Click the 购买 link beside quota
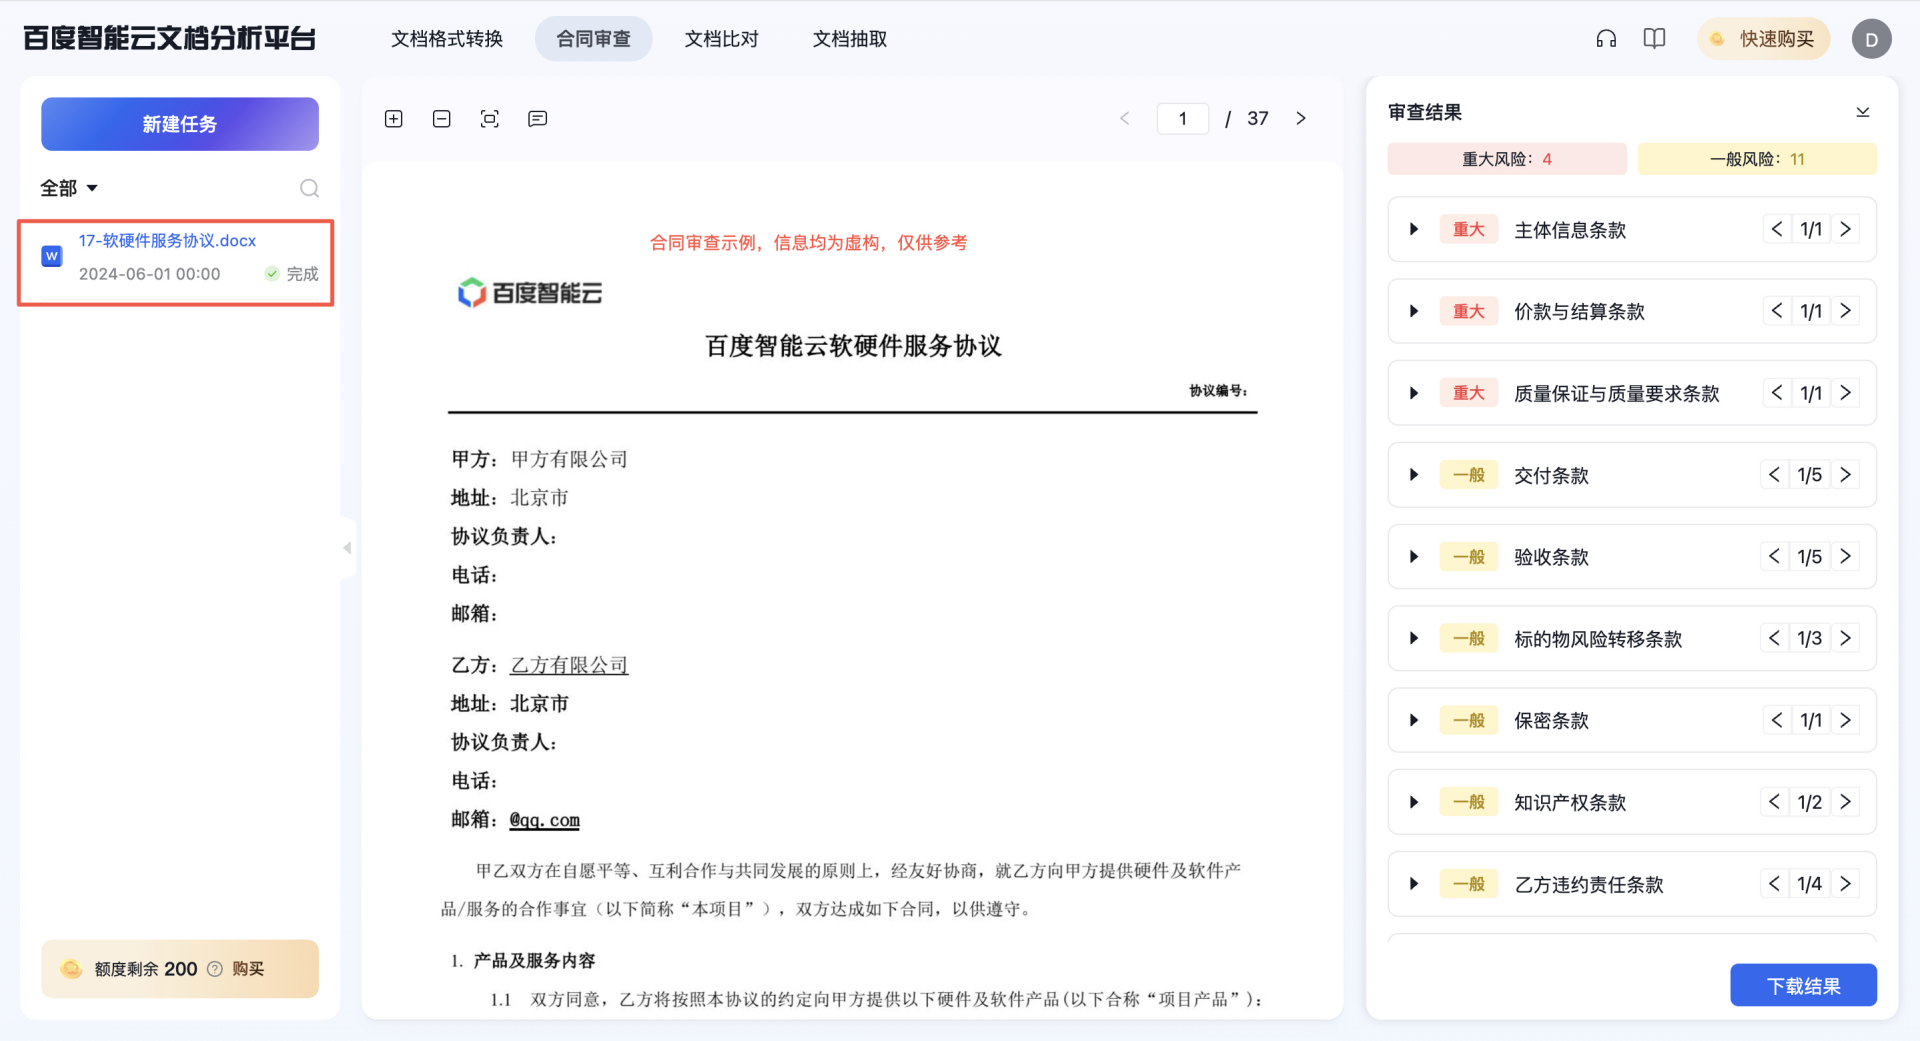This screenshot has height=1041, width=1920. [248, 969]
